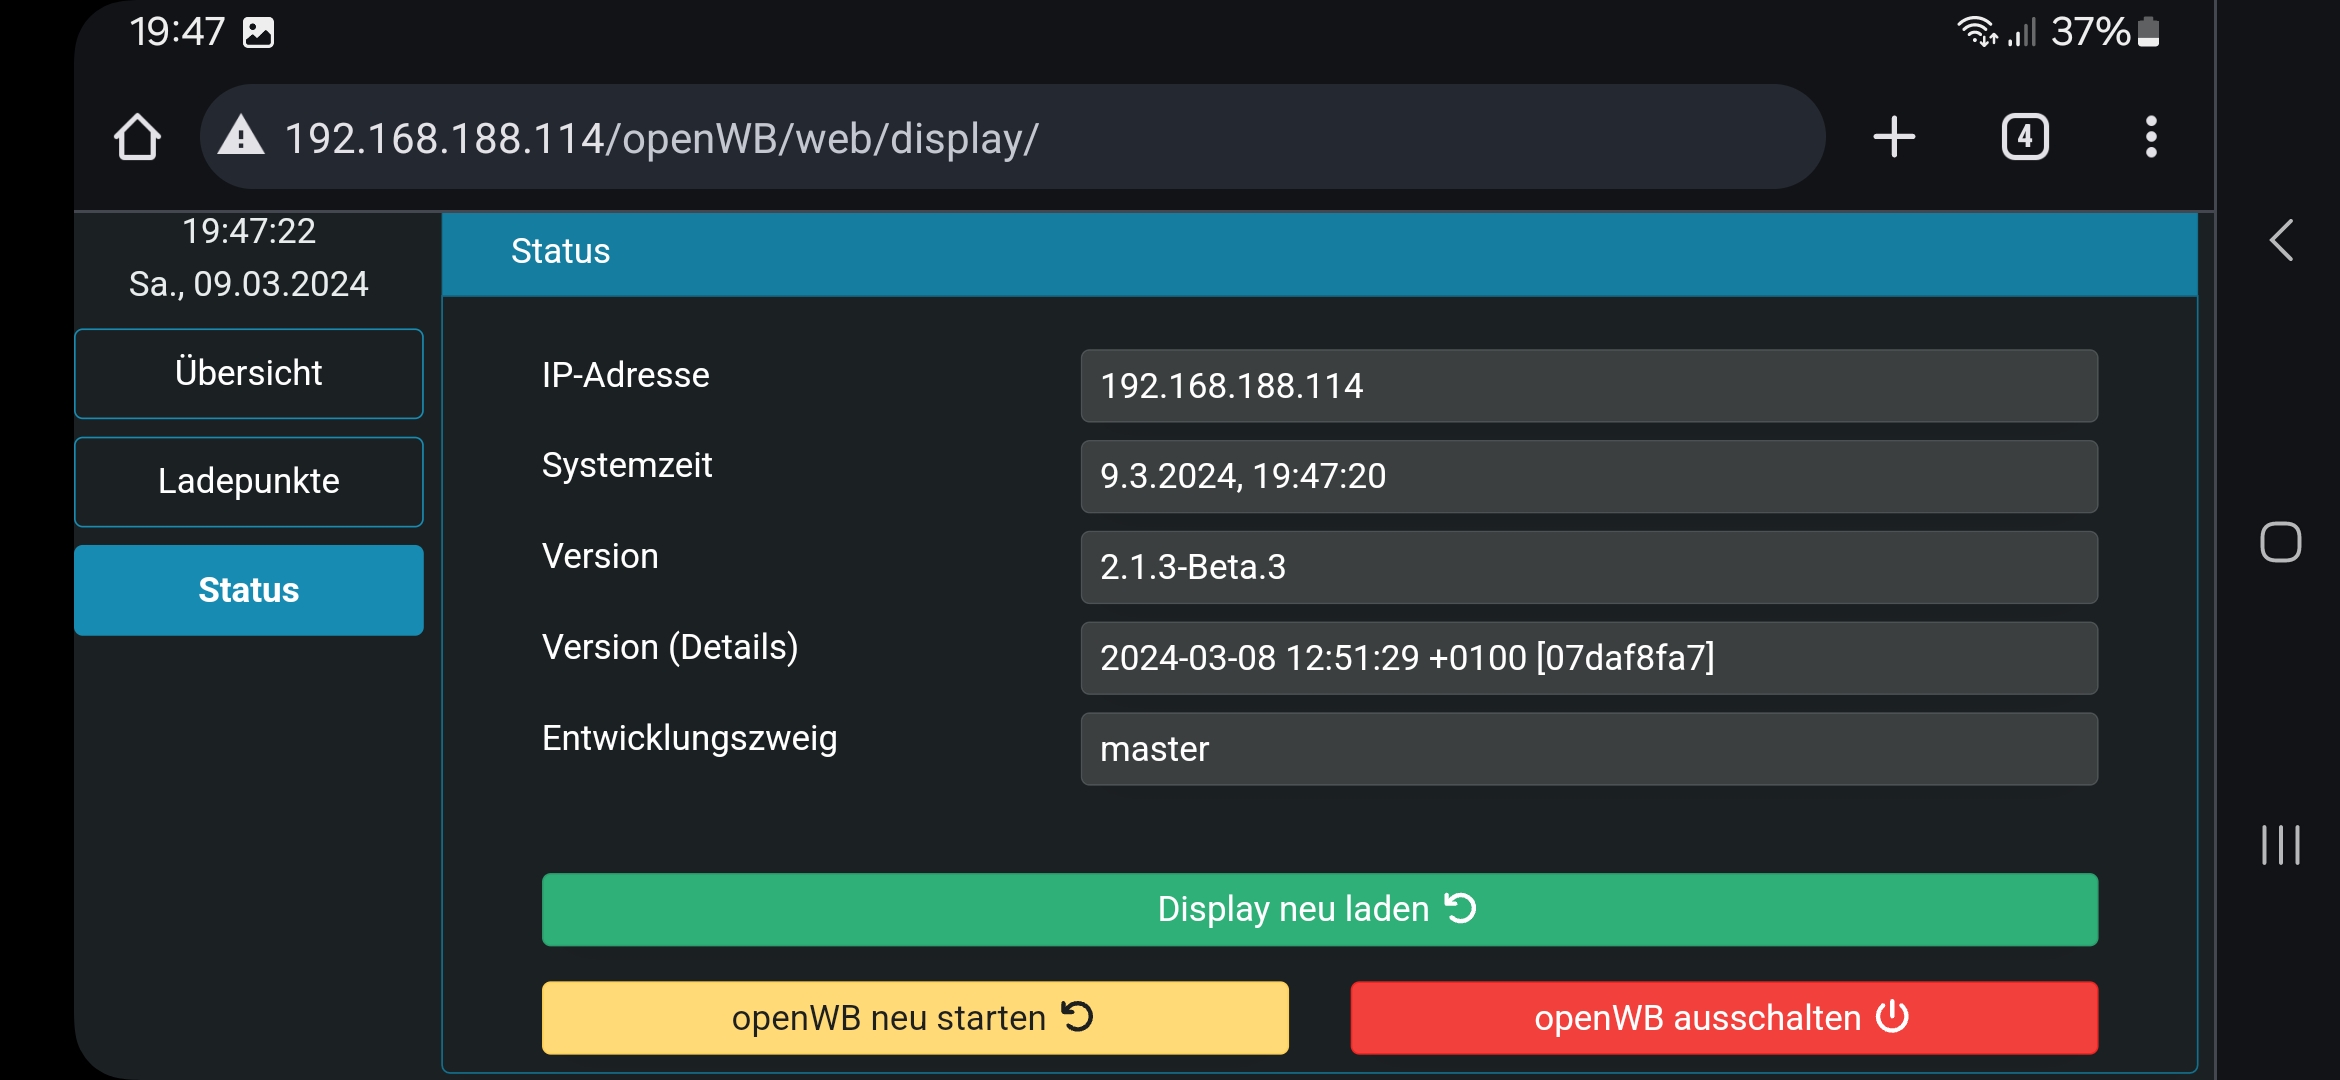Open the tab switcher showing 4 tabs

pos(2025,137)
